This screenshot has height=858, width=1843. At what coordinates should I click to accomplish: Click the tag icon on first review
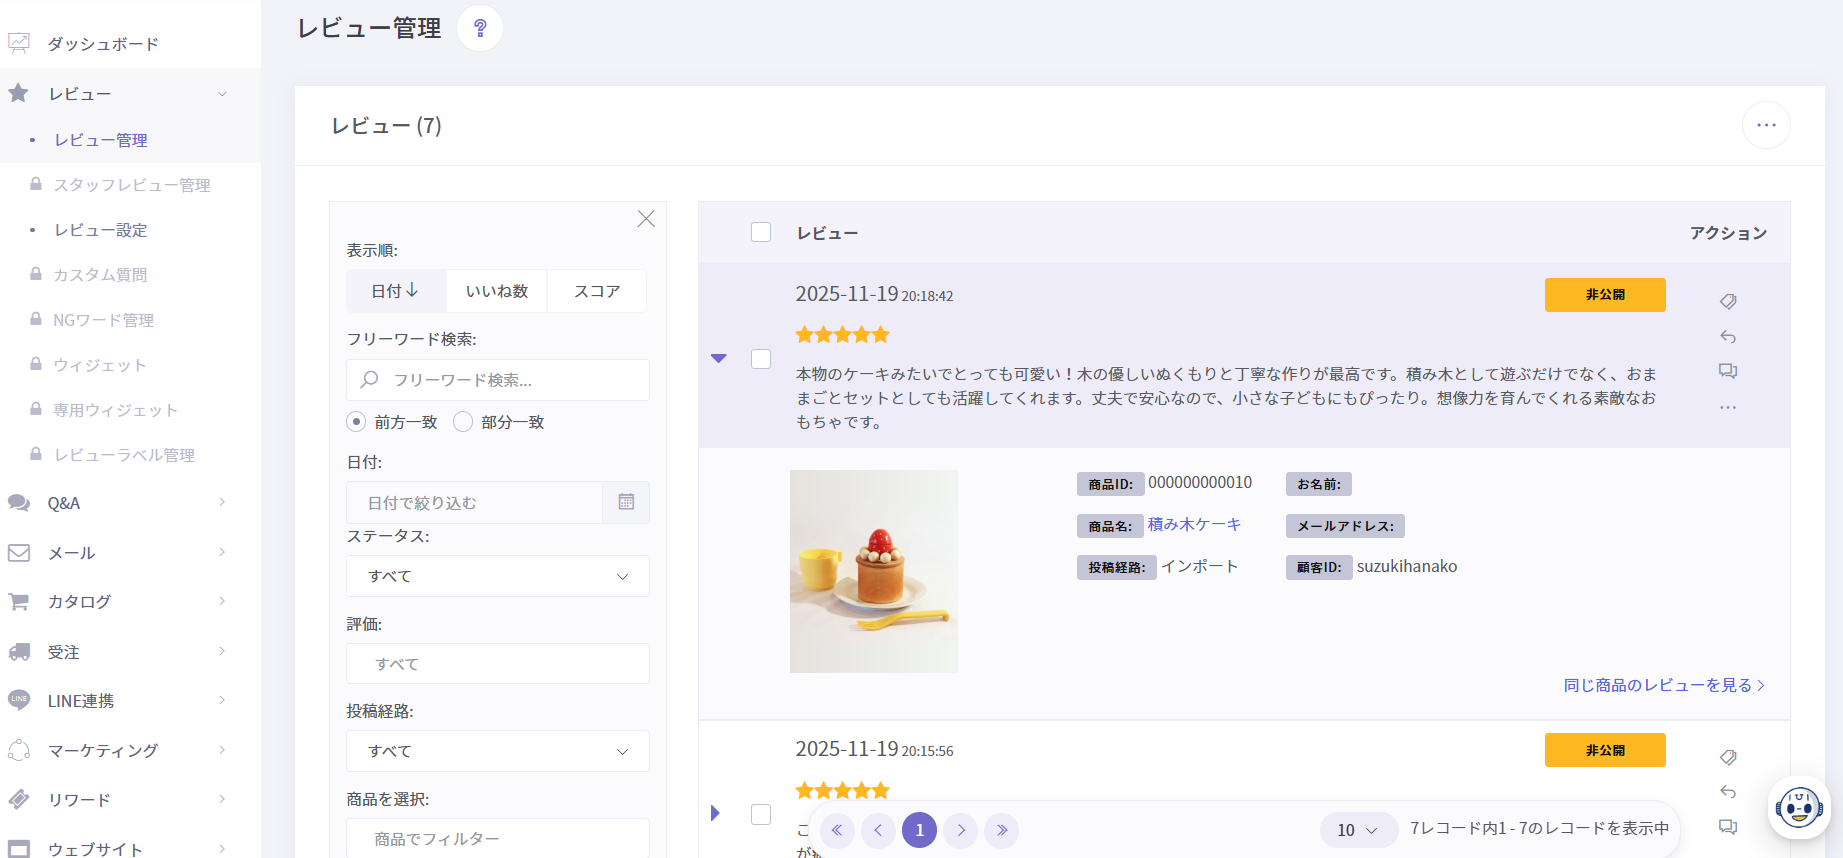click(1728, 301)
